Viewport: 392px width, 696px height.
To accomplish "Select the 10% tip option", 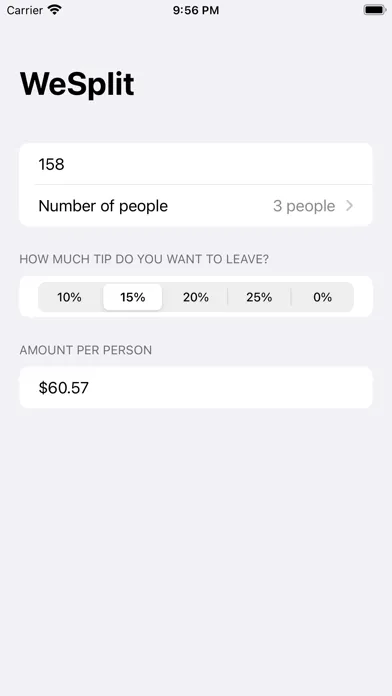I will [70, 297].
